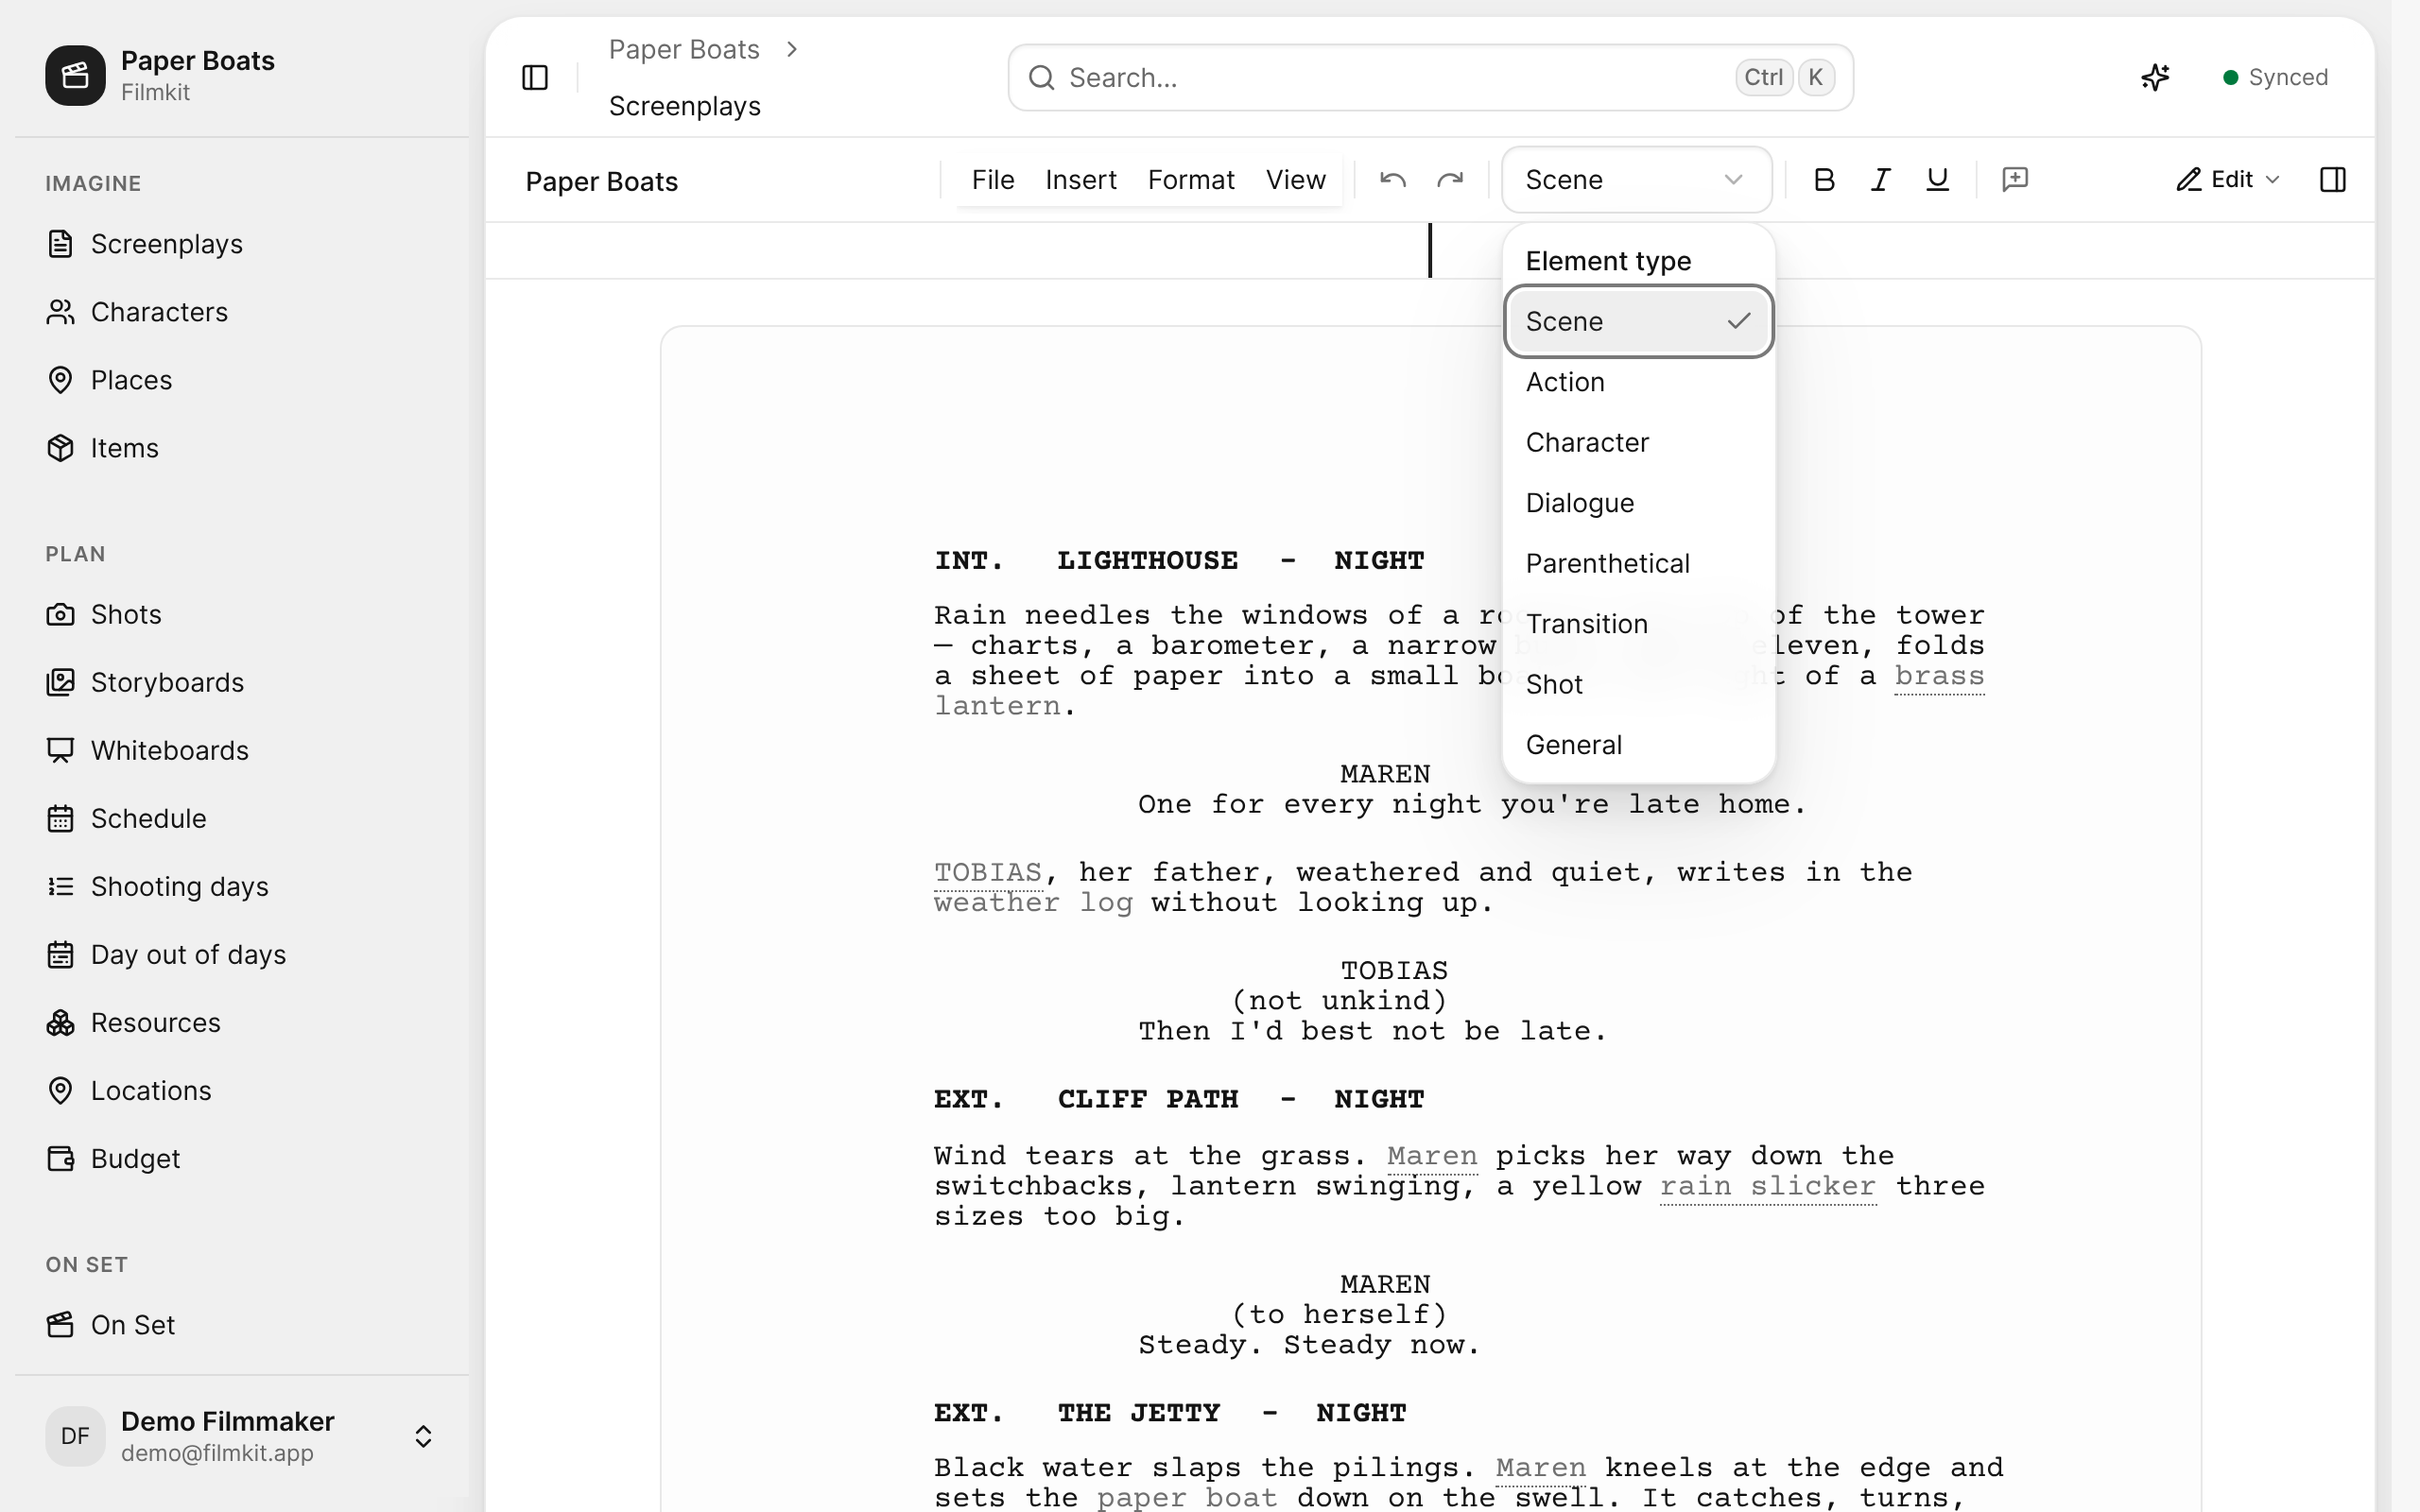Collapse the Scene element type dropdown

click(1636, 180)
